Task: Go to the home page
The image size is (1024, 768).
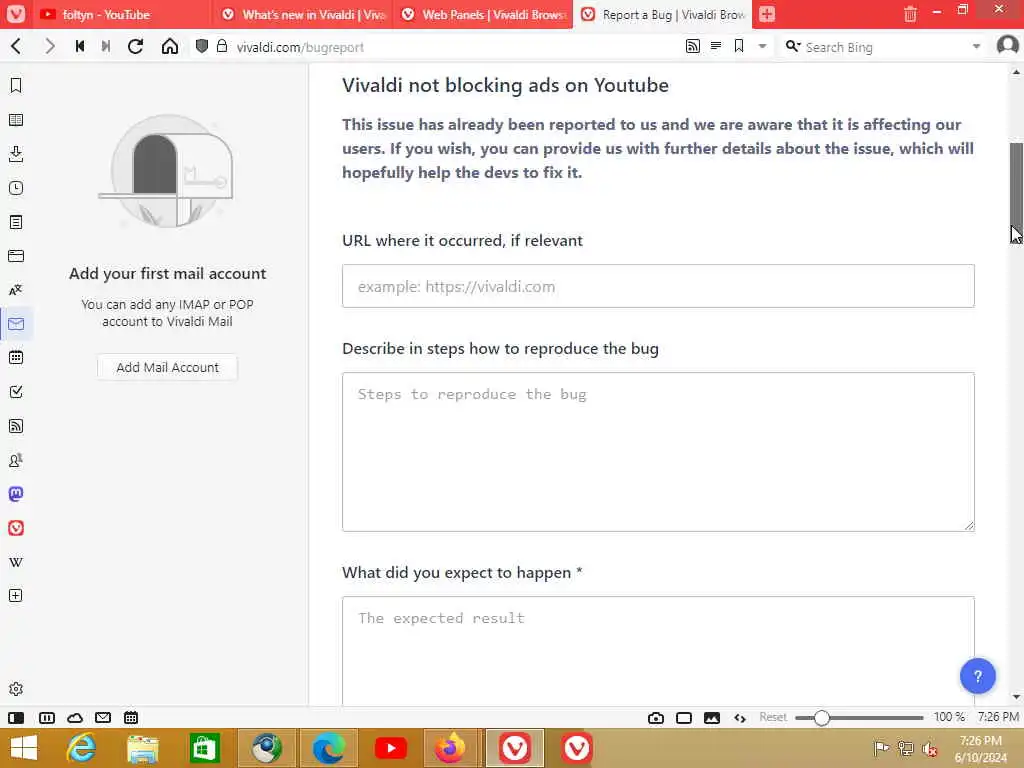Action: pos(170,46)
